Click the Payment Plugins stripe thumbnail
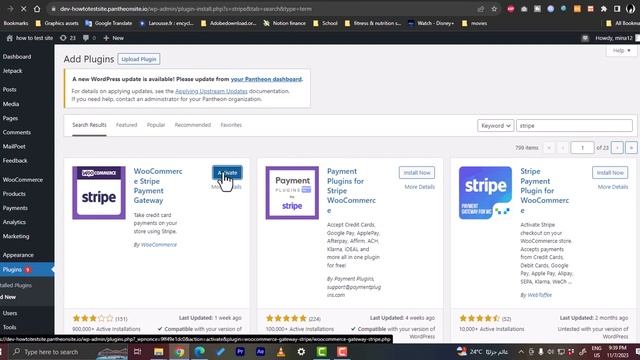Screen dimensions: 640x360 click(292, 193)
